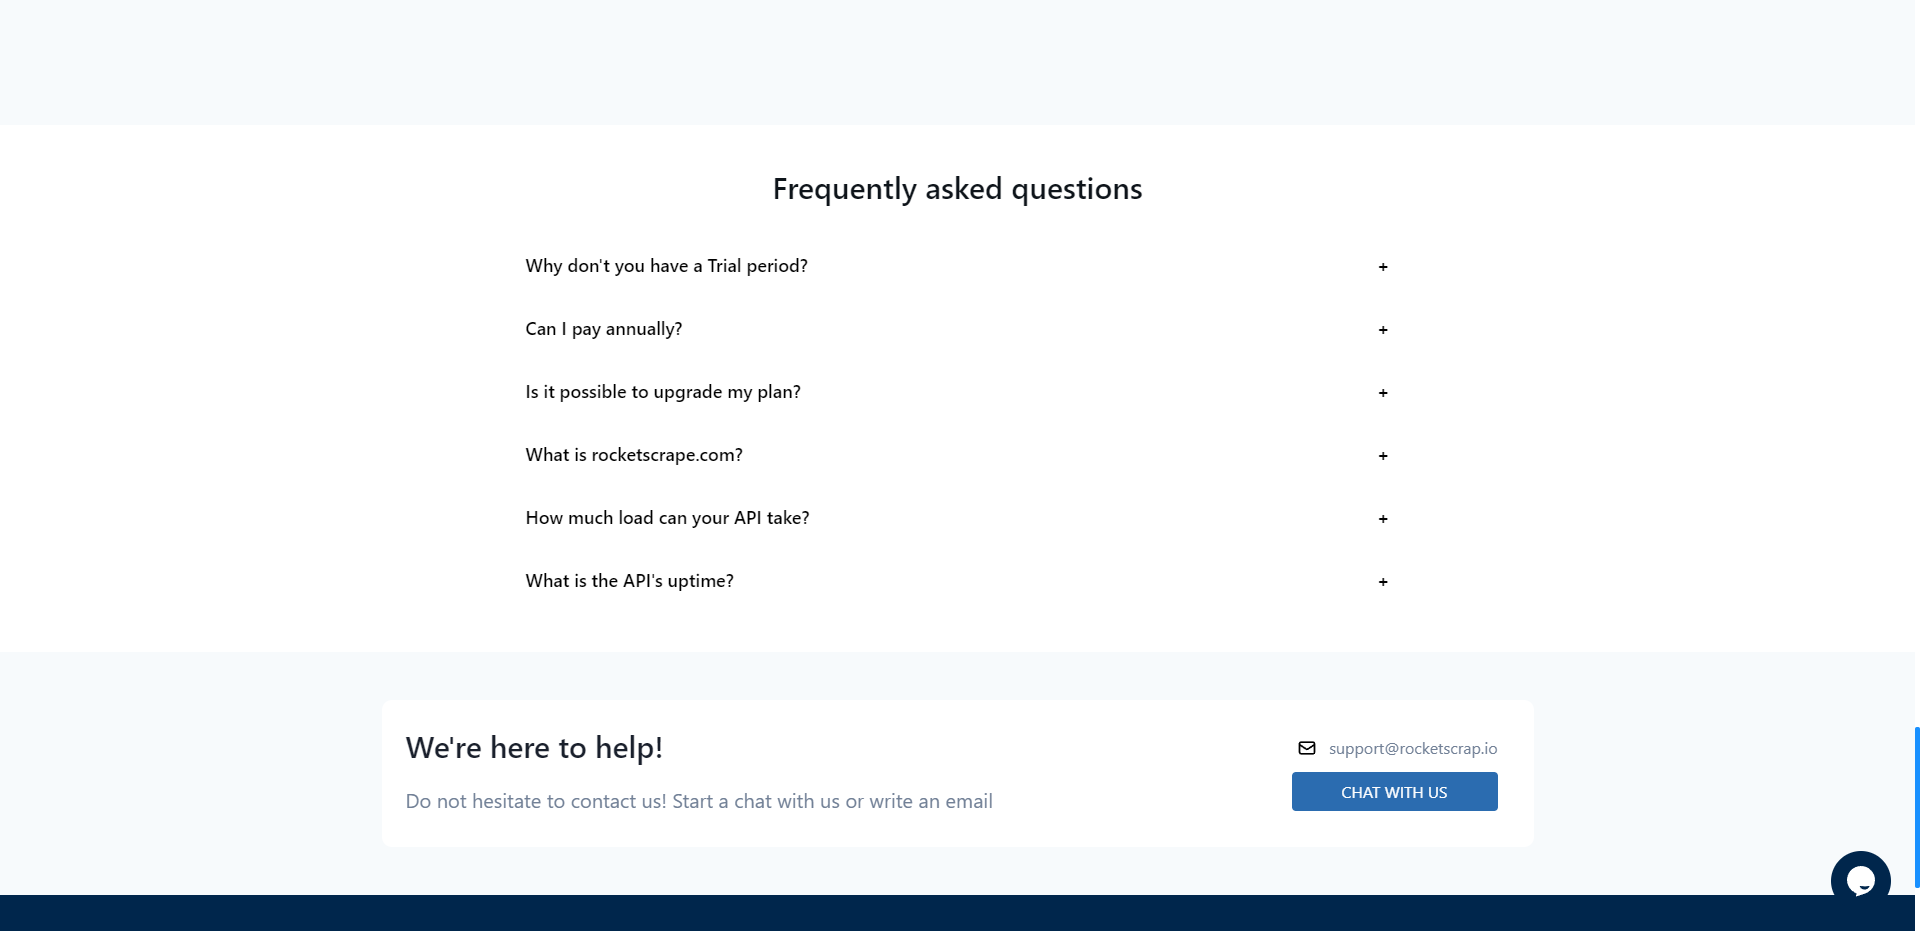Click the 'Frequently asked questions' heading
This screenshot has width=1920, height=931.
click(957, 189)
